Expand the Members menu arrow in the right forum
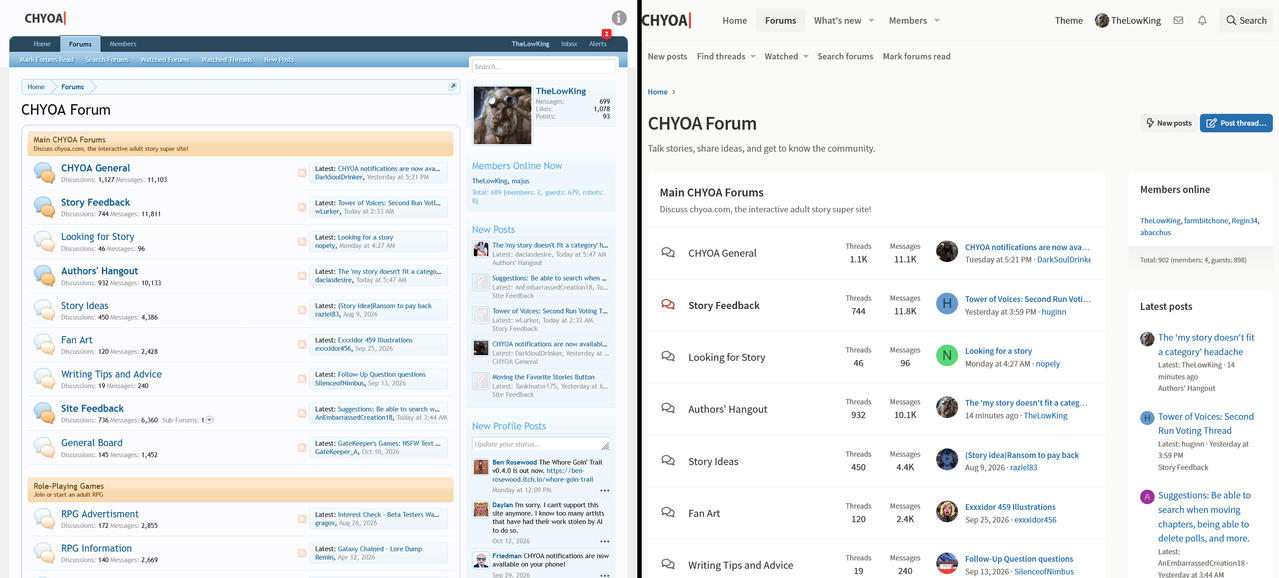This screenshot has width=1279, height=578. [937, 20]
